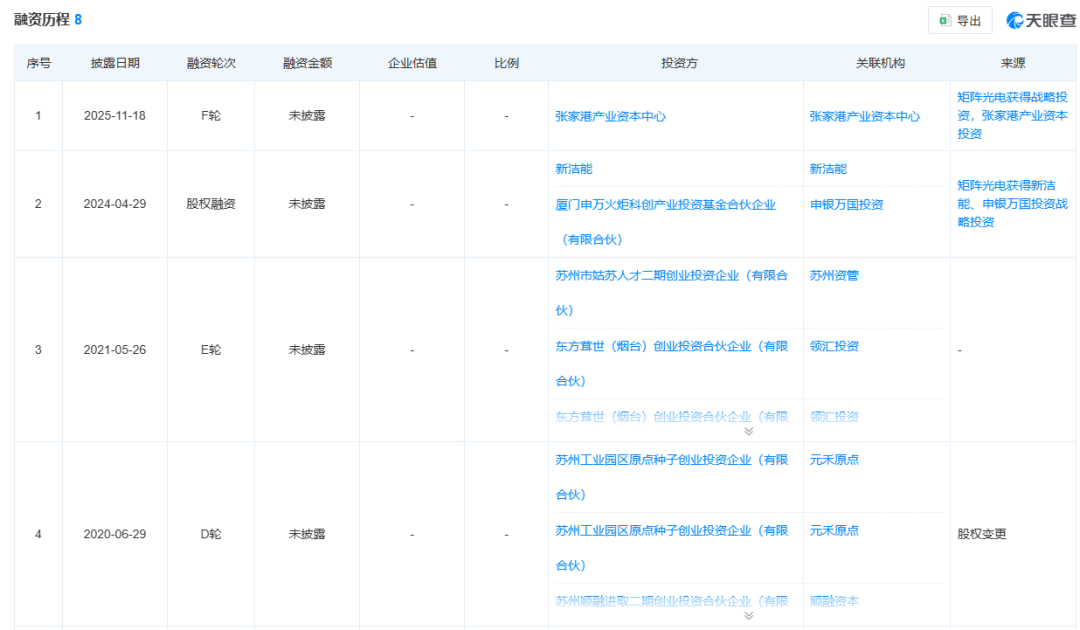Open source news 矩阵光电获战略投资

[1014, 115]
